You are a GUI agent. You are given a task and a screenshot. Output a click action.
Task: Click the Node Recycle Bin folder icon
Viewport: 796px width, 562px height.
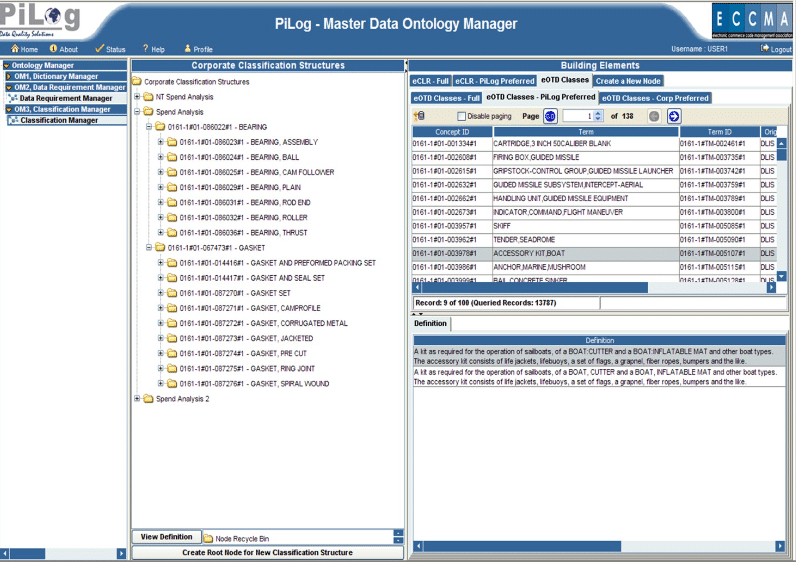pos(208,538)
